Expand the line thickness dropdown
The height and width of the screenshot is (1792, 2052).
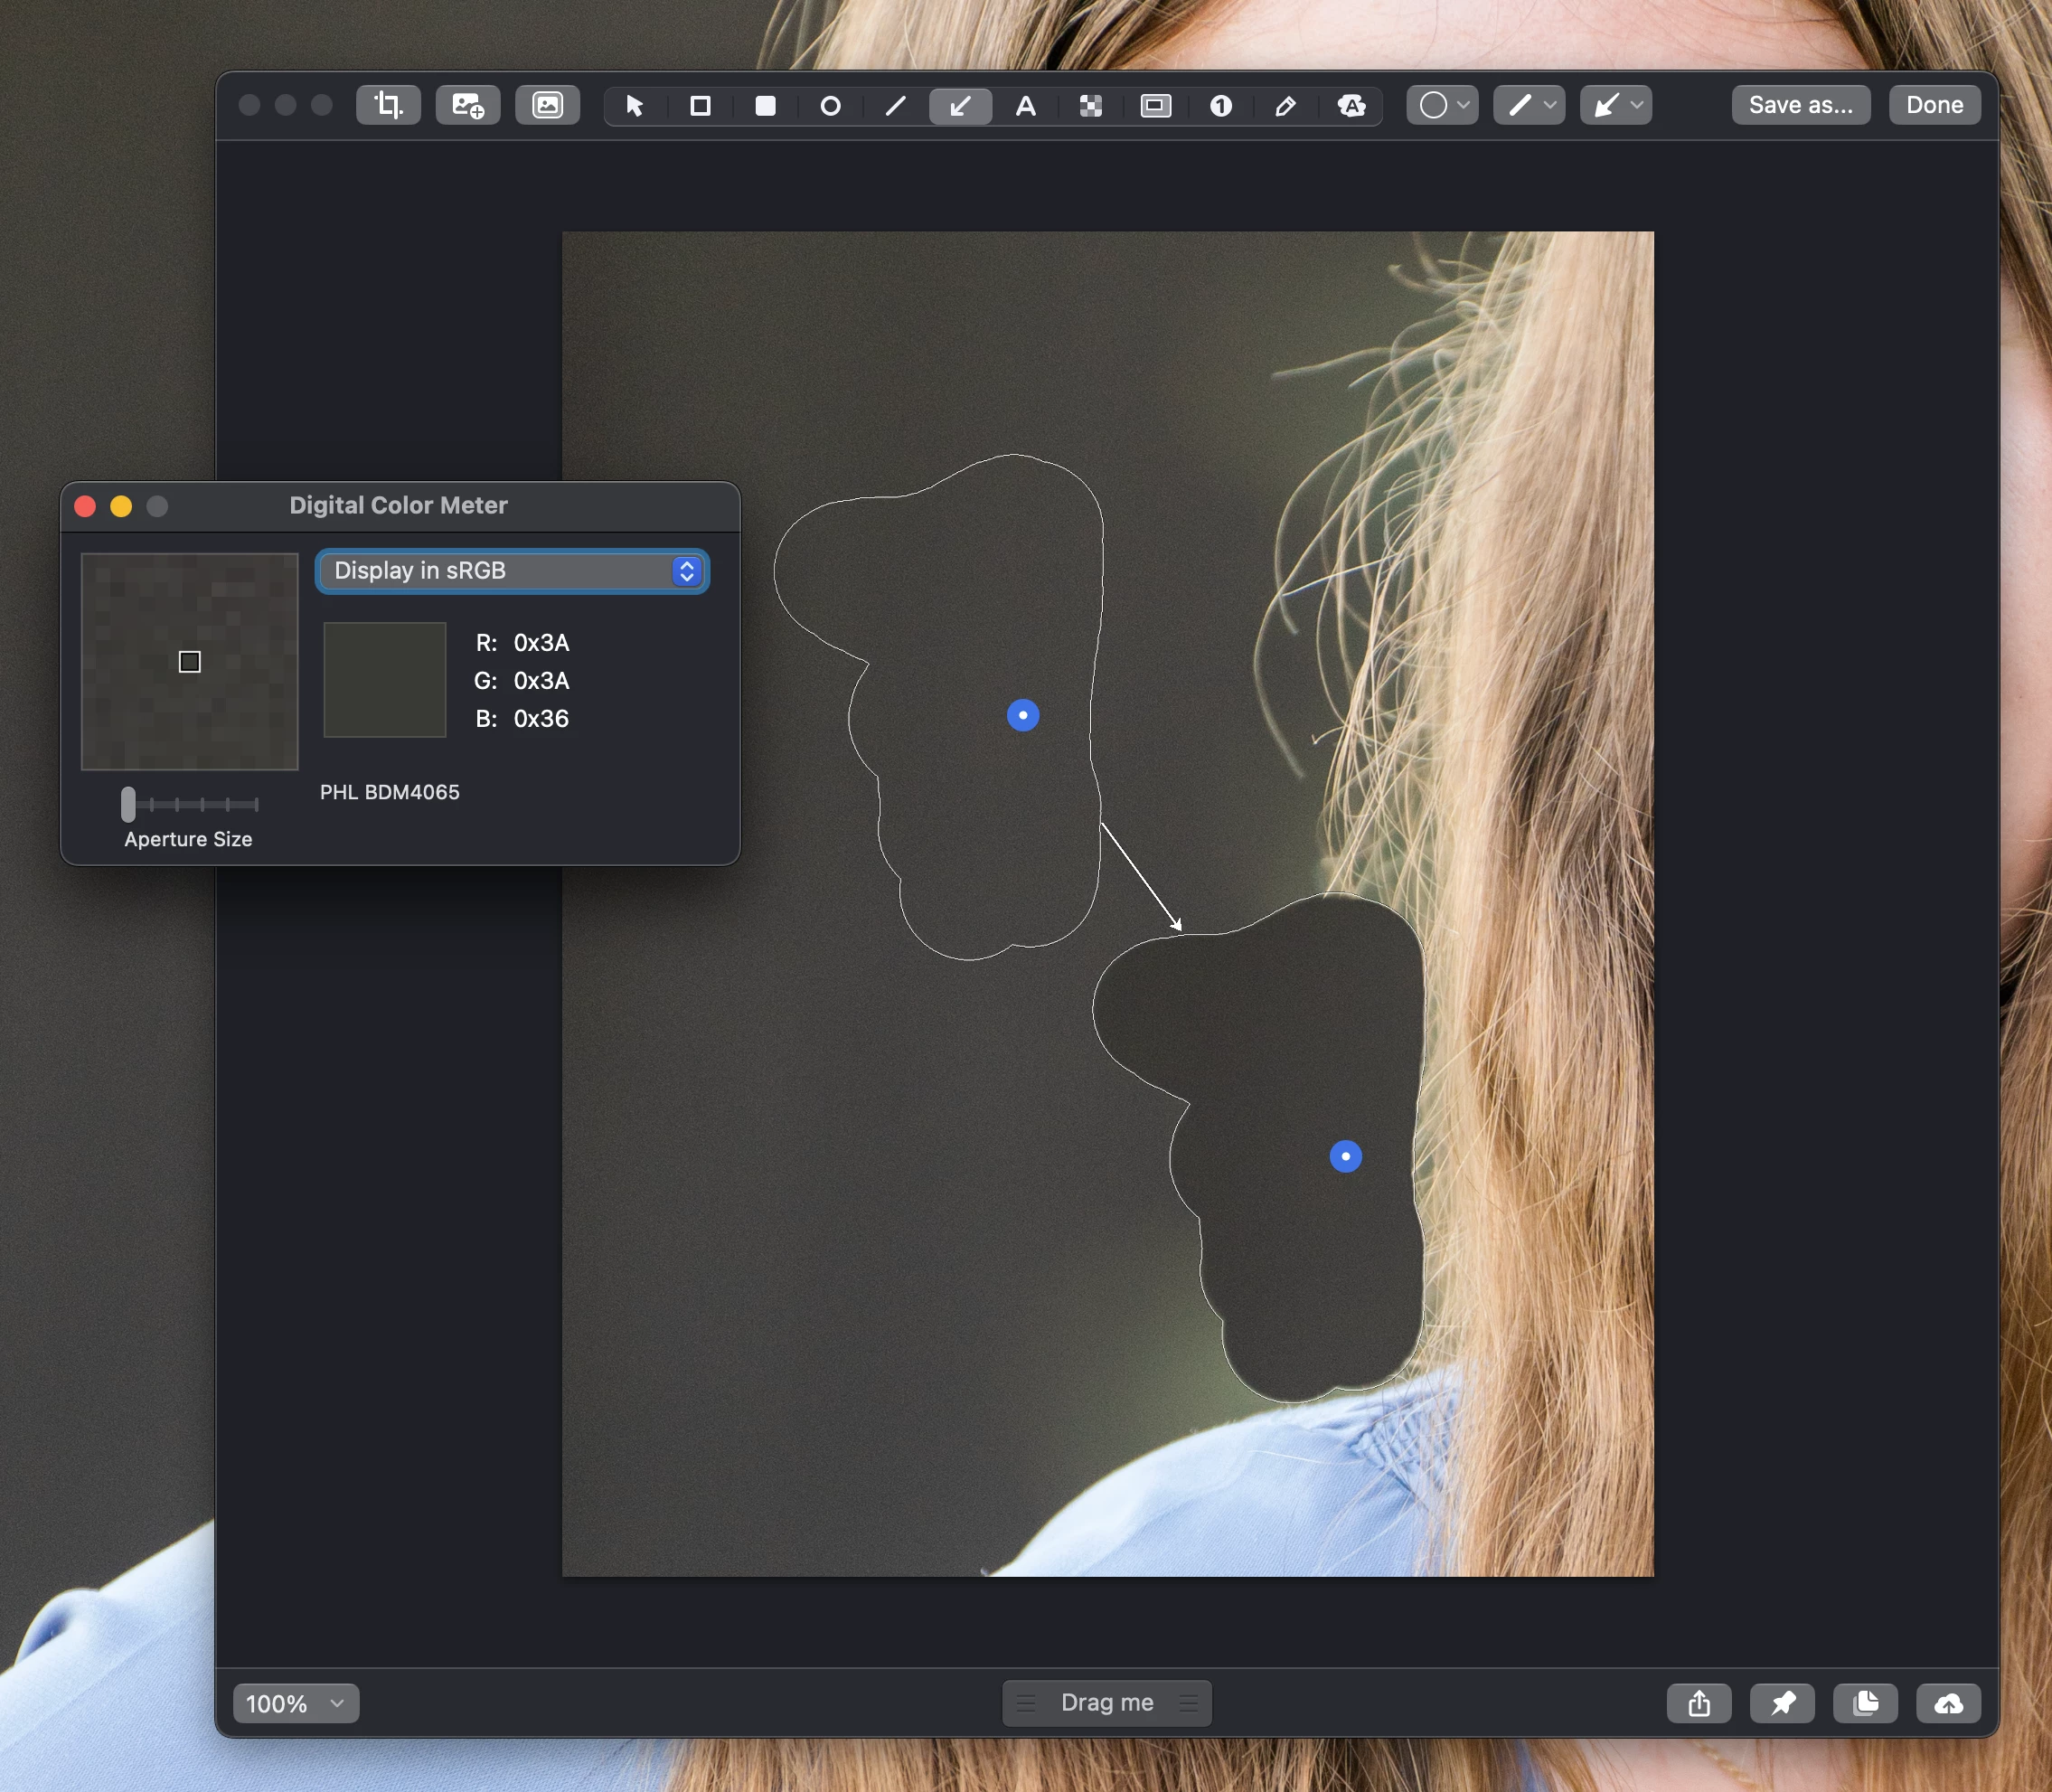[x=1529, y=105]
